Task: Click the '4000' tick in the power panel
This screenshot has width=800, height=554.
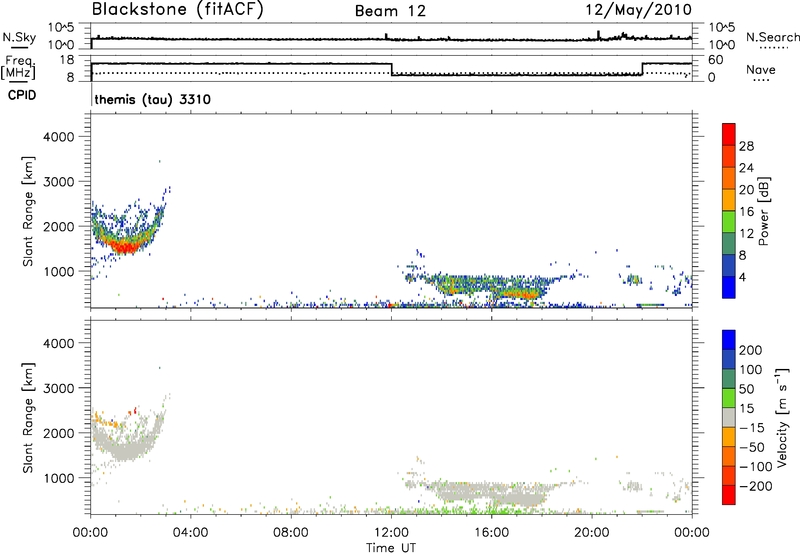Action: click(x=59, y=137)
